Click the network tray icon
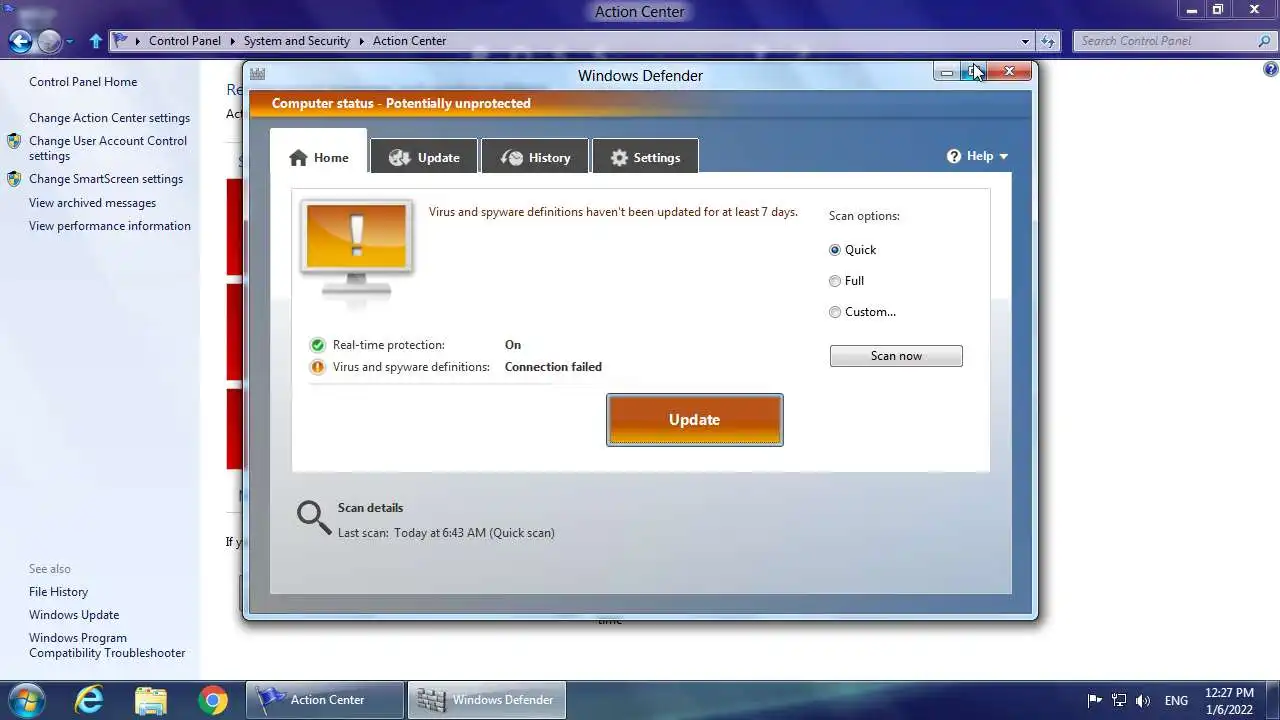The height and width of the screenshot is (720, 1280). [x=1119, y=701]
